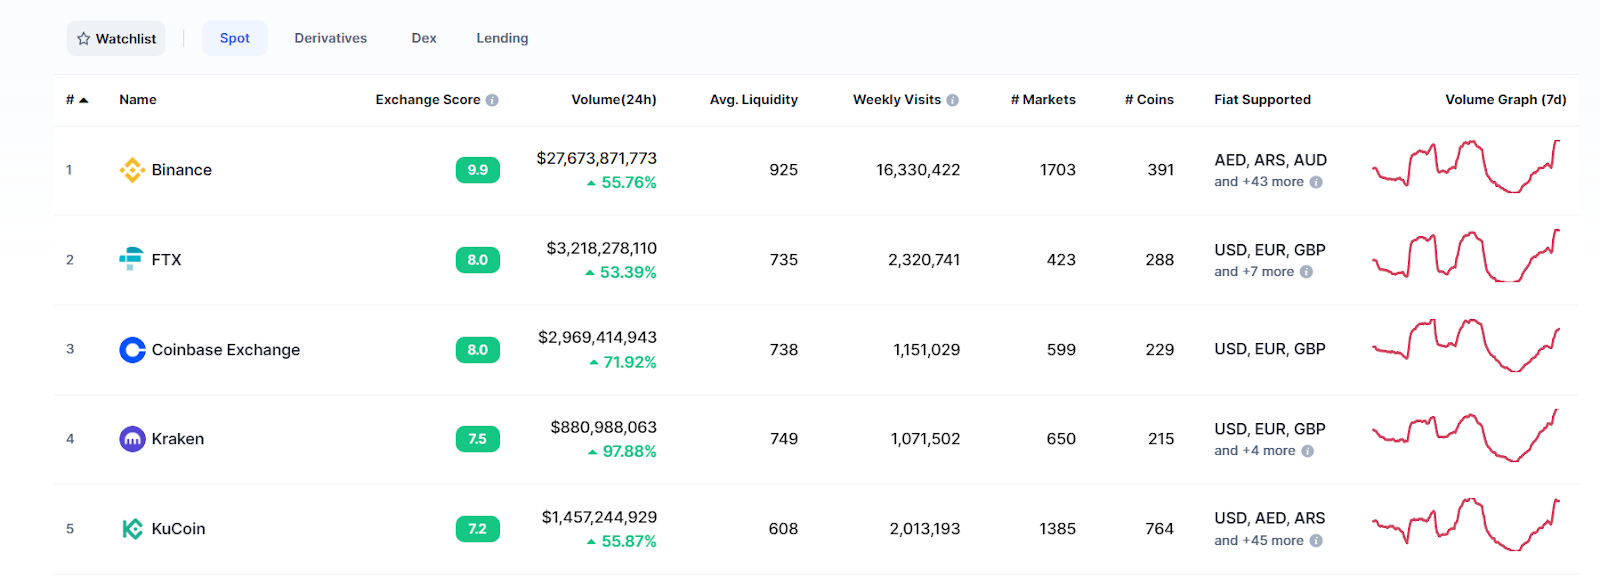Open the Lending tab

point(502,38)
